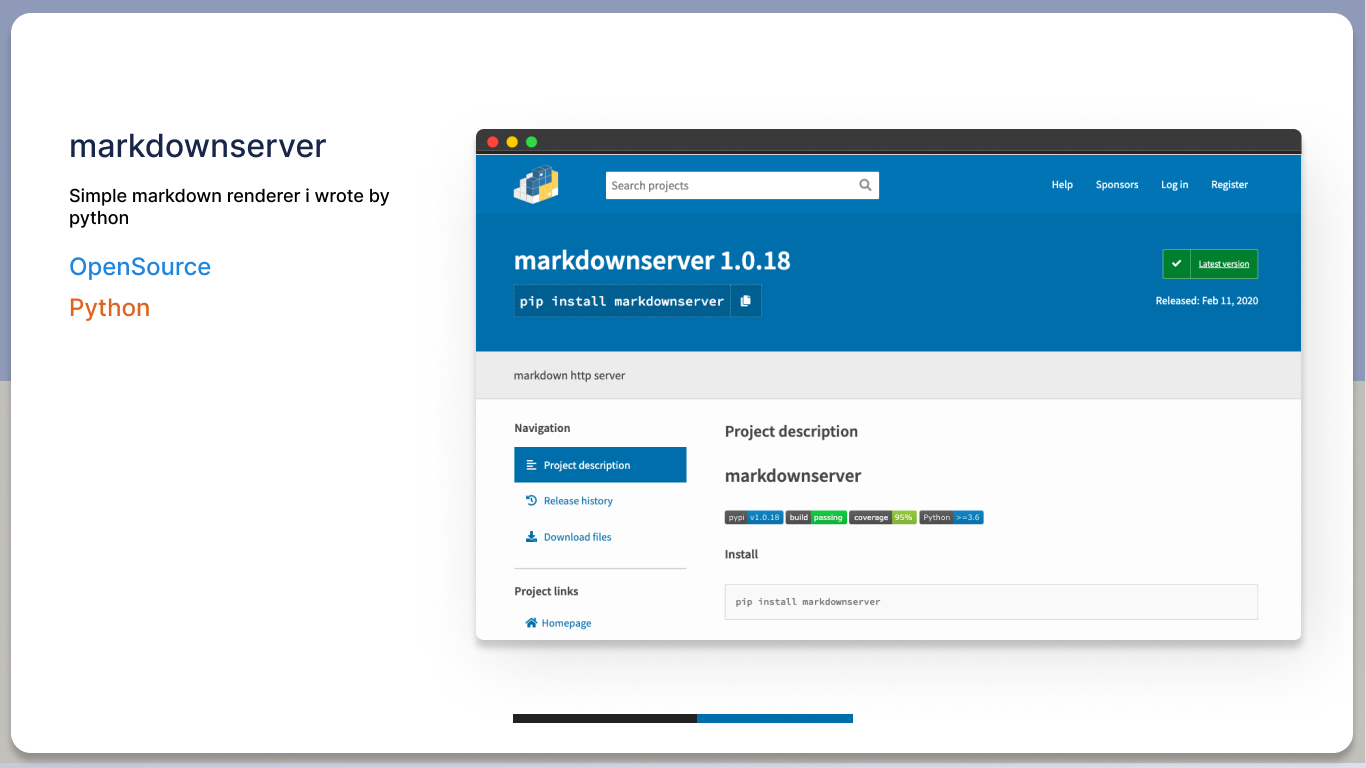Screen dimensions: 1366x768
Task: Open Download files
Action: [x=577, y=537]
